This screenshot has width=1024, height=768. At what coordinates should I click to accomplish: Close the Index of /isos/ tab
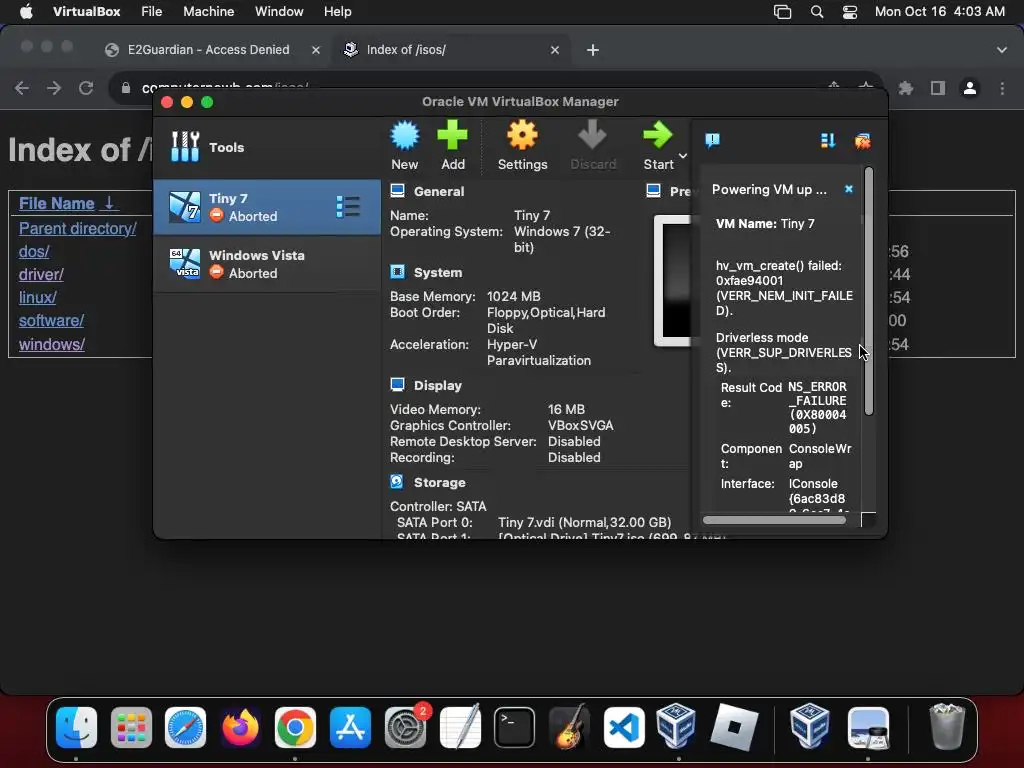click(554, 50)
